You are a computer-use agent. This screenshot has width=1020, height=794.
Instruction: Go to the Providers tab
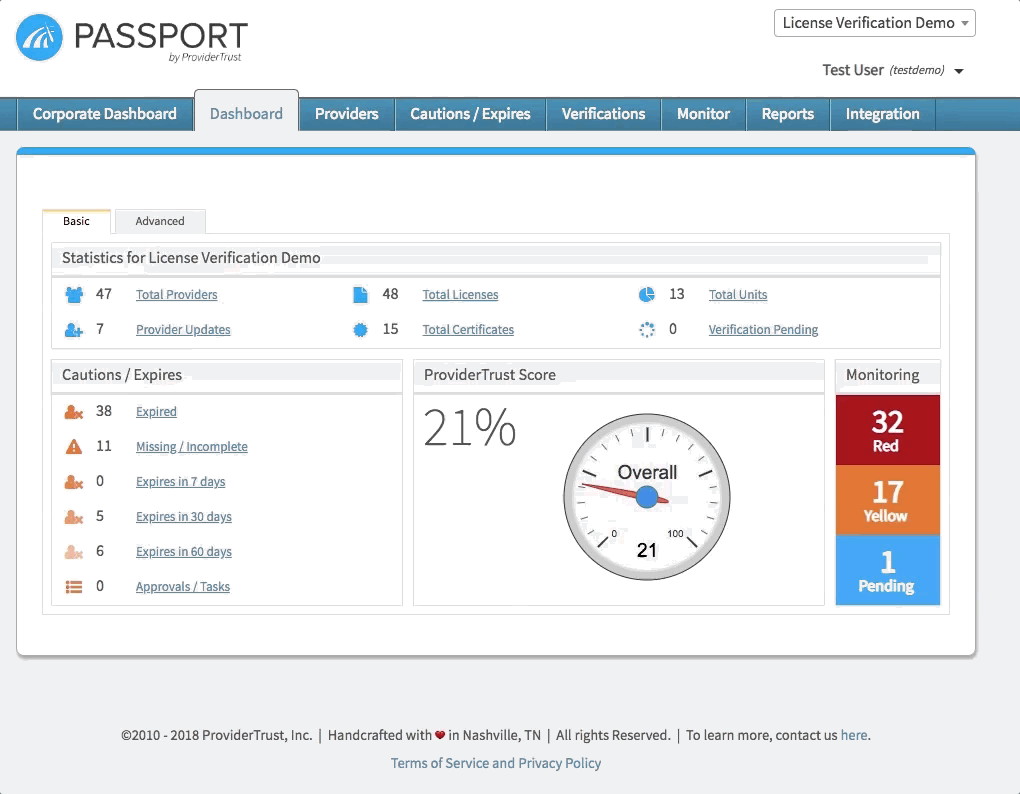tap(347, 114)
